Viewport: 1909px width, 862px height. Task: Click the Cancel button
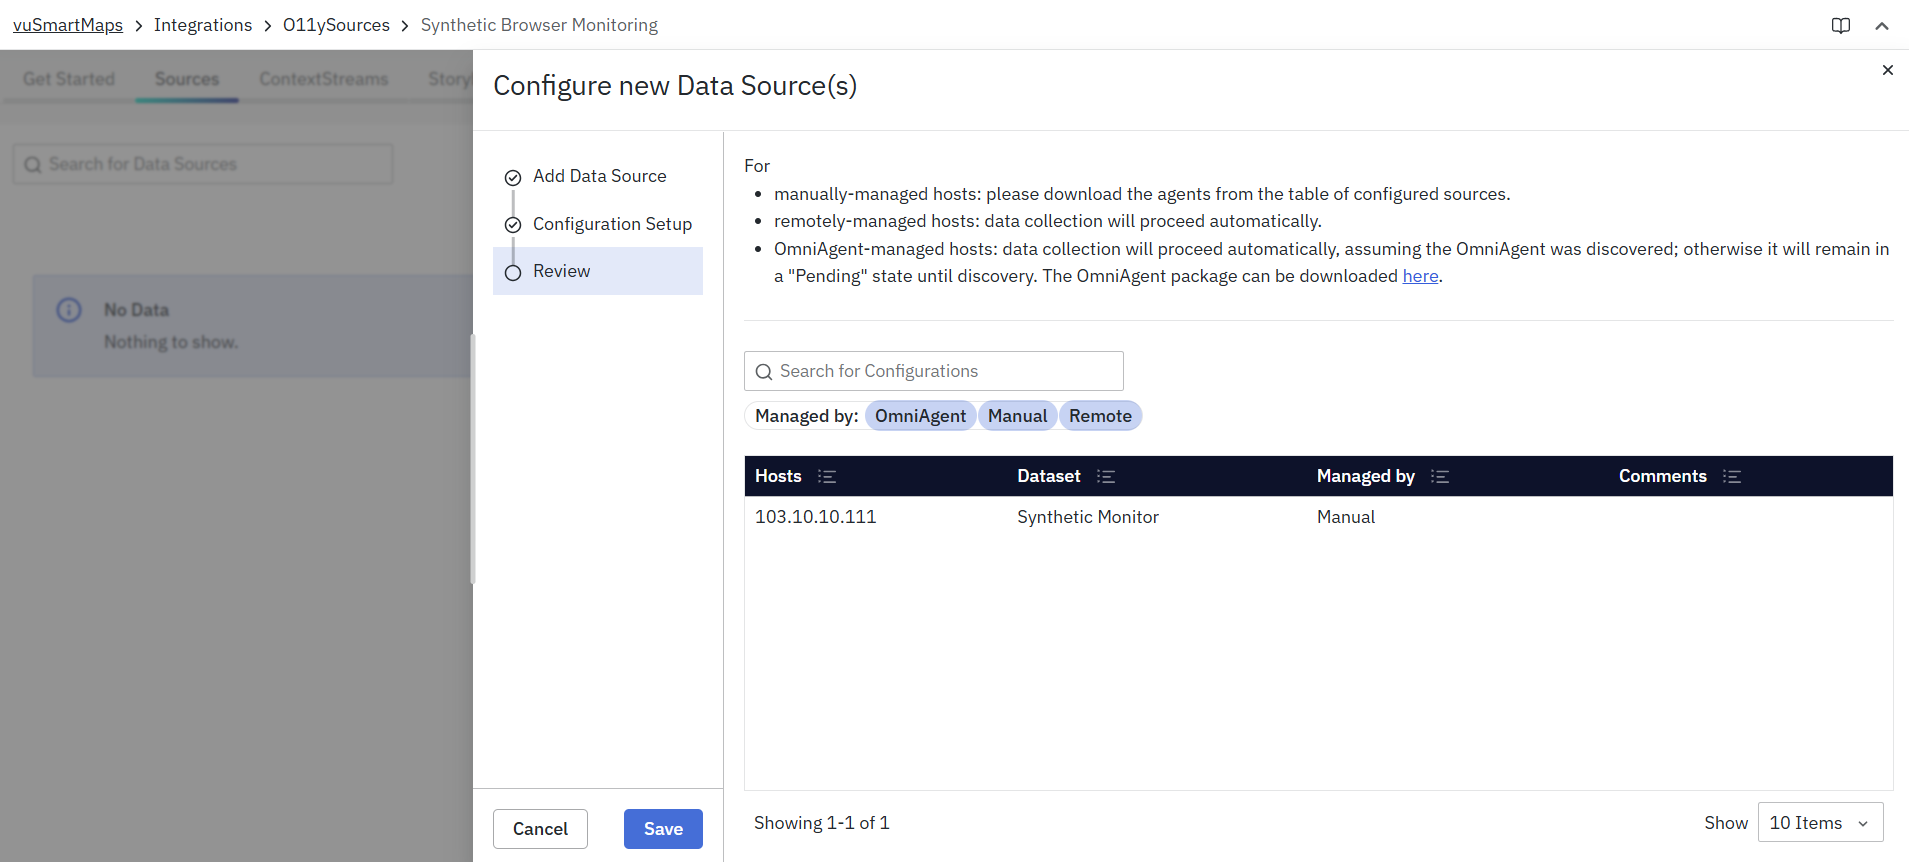point(540,829)
